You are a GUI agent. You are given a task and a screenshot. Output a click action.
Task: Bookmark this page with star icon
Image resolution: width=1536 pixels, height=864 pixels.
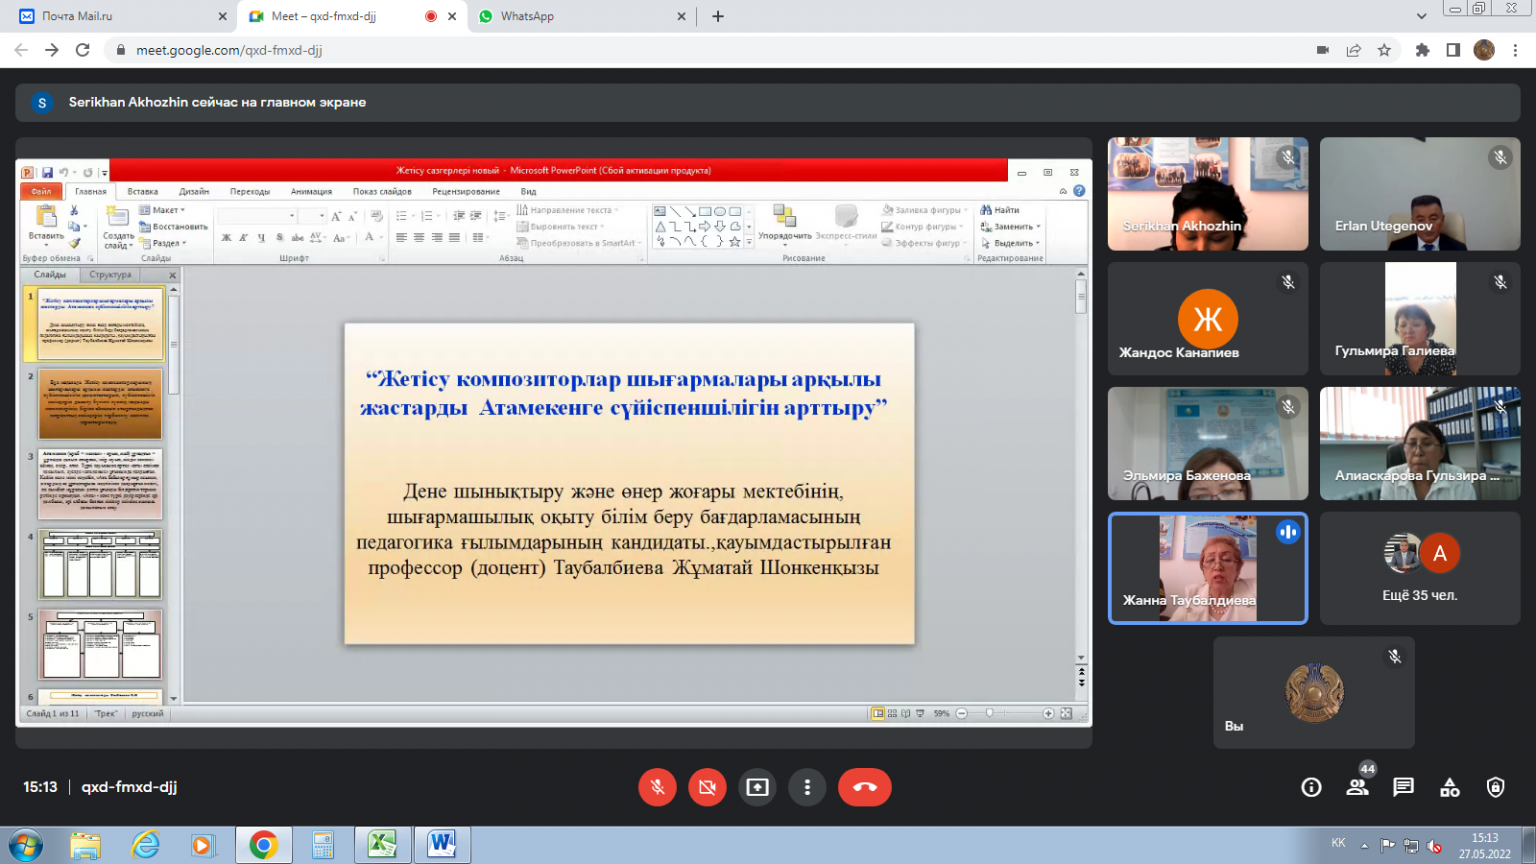(x=1384, y=50)
